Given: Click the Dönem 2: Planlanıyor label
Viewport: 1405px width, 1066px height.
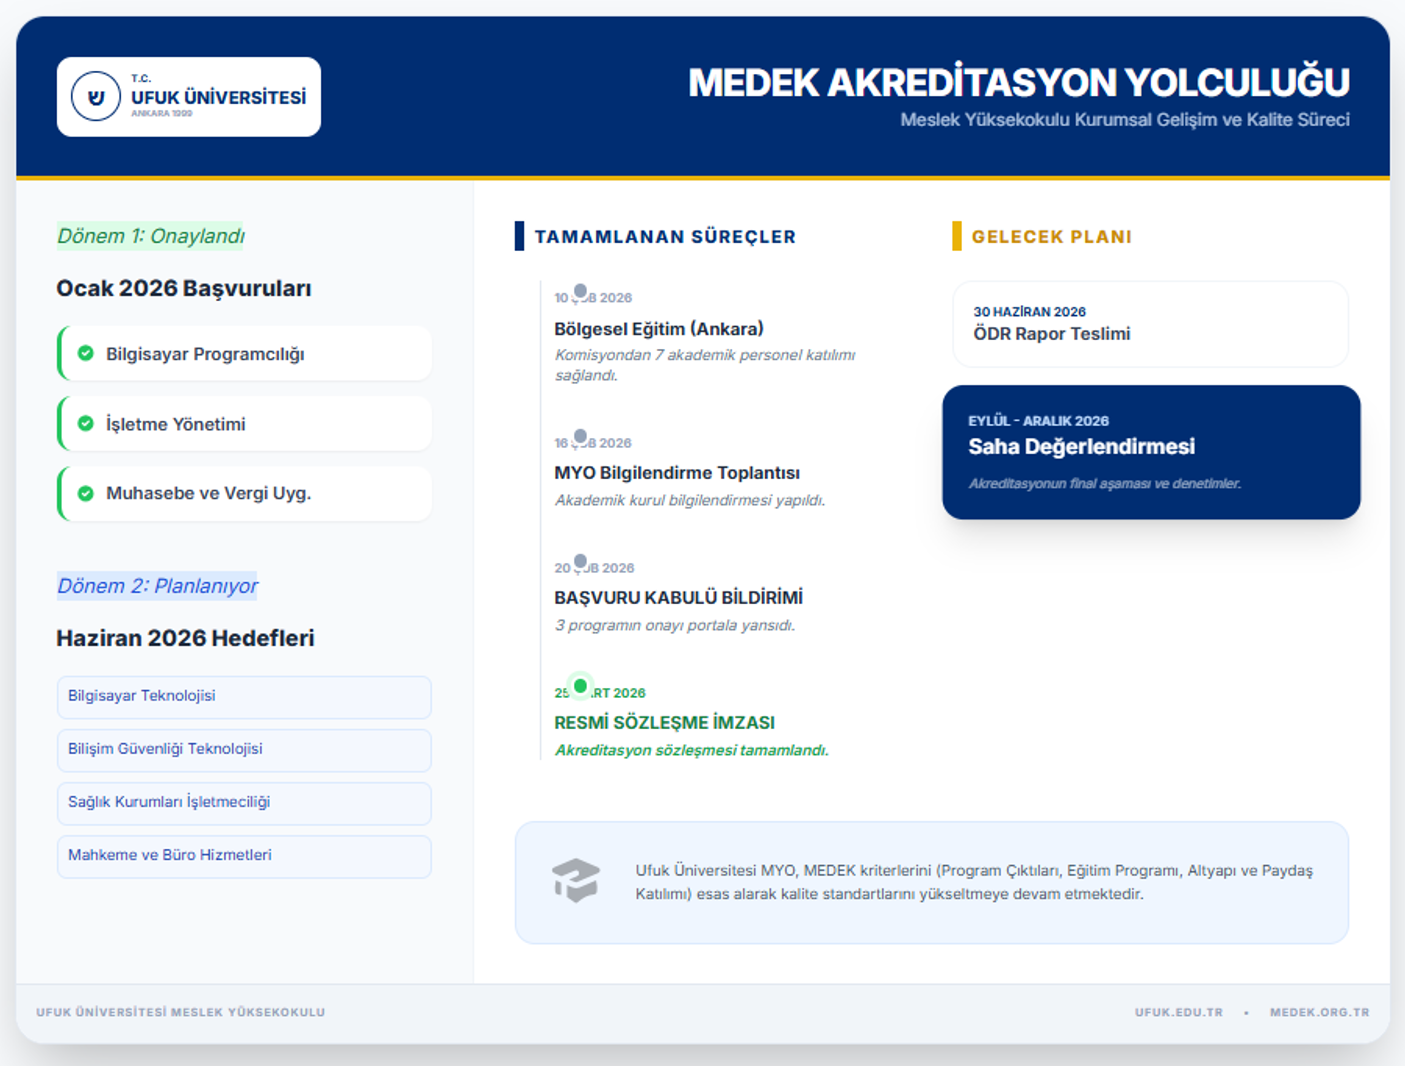Looking at the screenshot, I should (157, 586).
